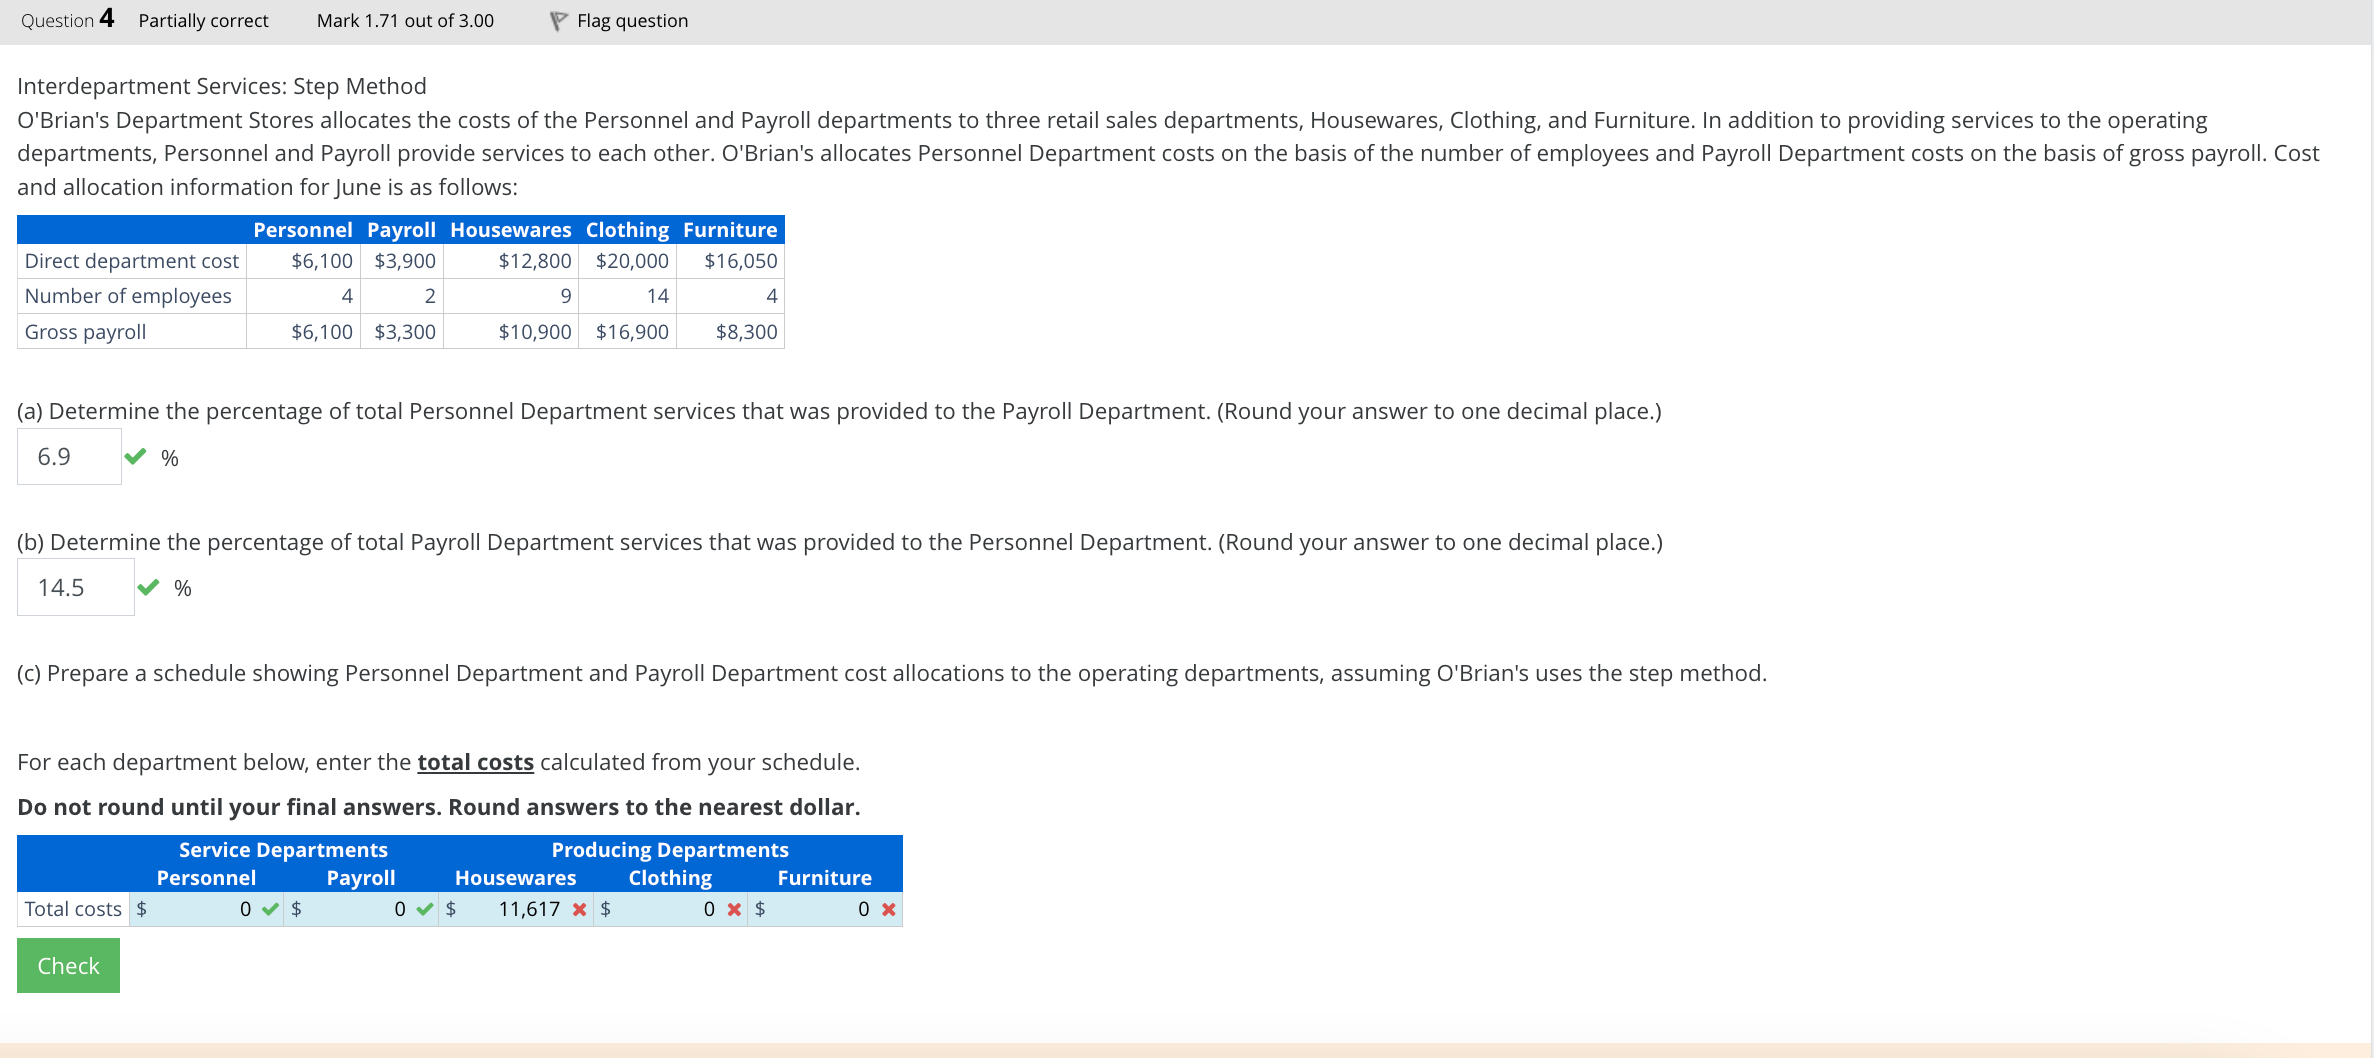2374x1058 pixels.
Task: Click the red X beside the Furniture answer
Action: [887, 909]
